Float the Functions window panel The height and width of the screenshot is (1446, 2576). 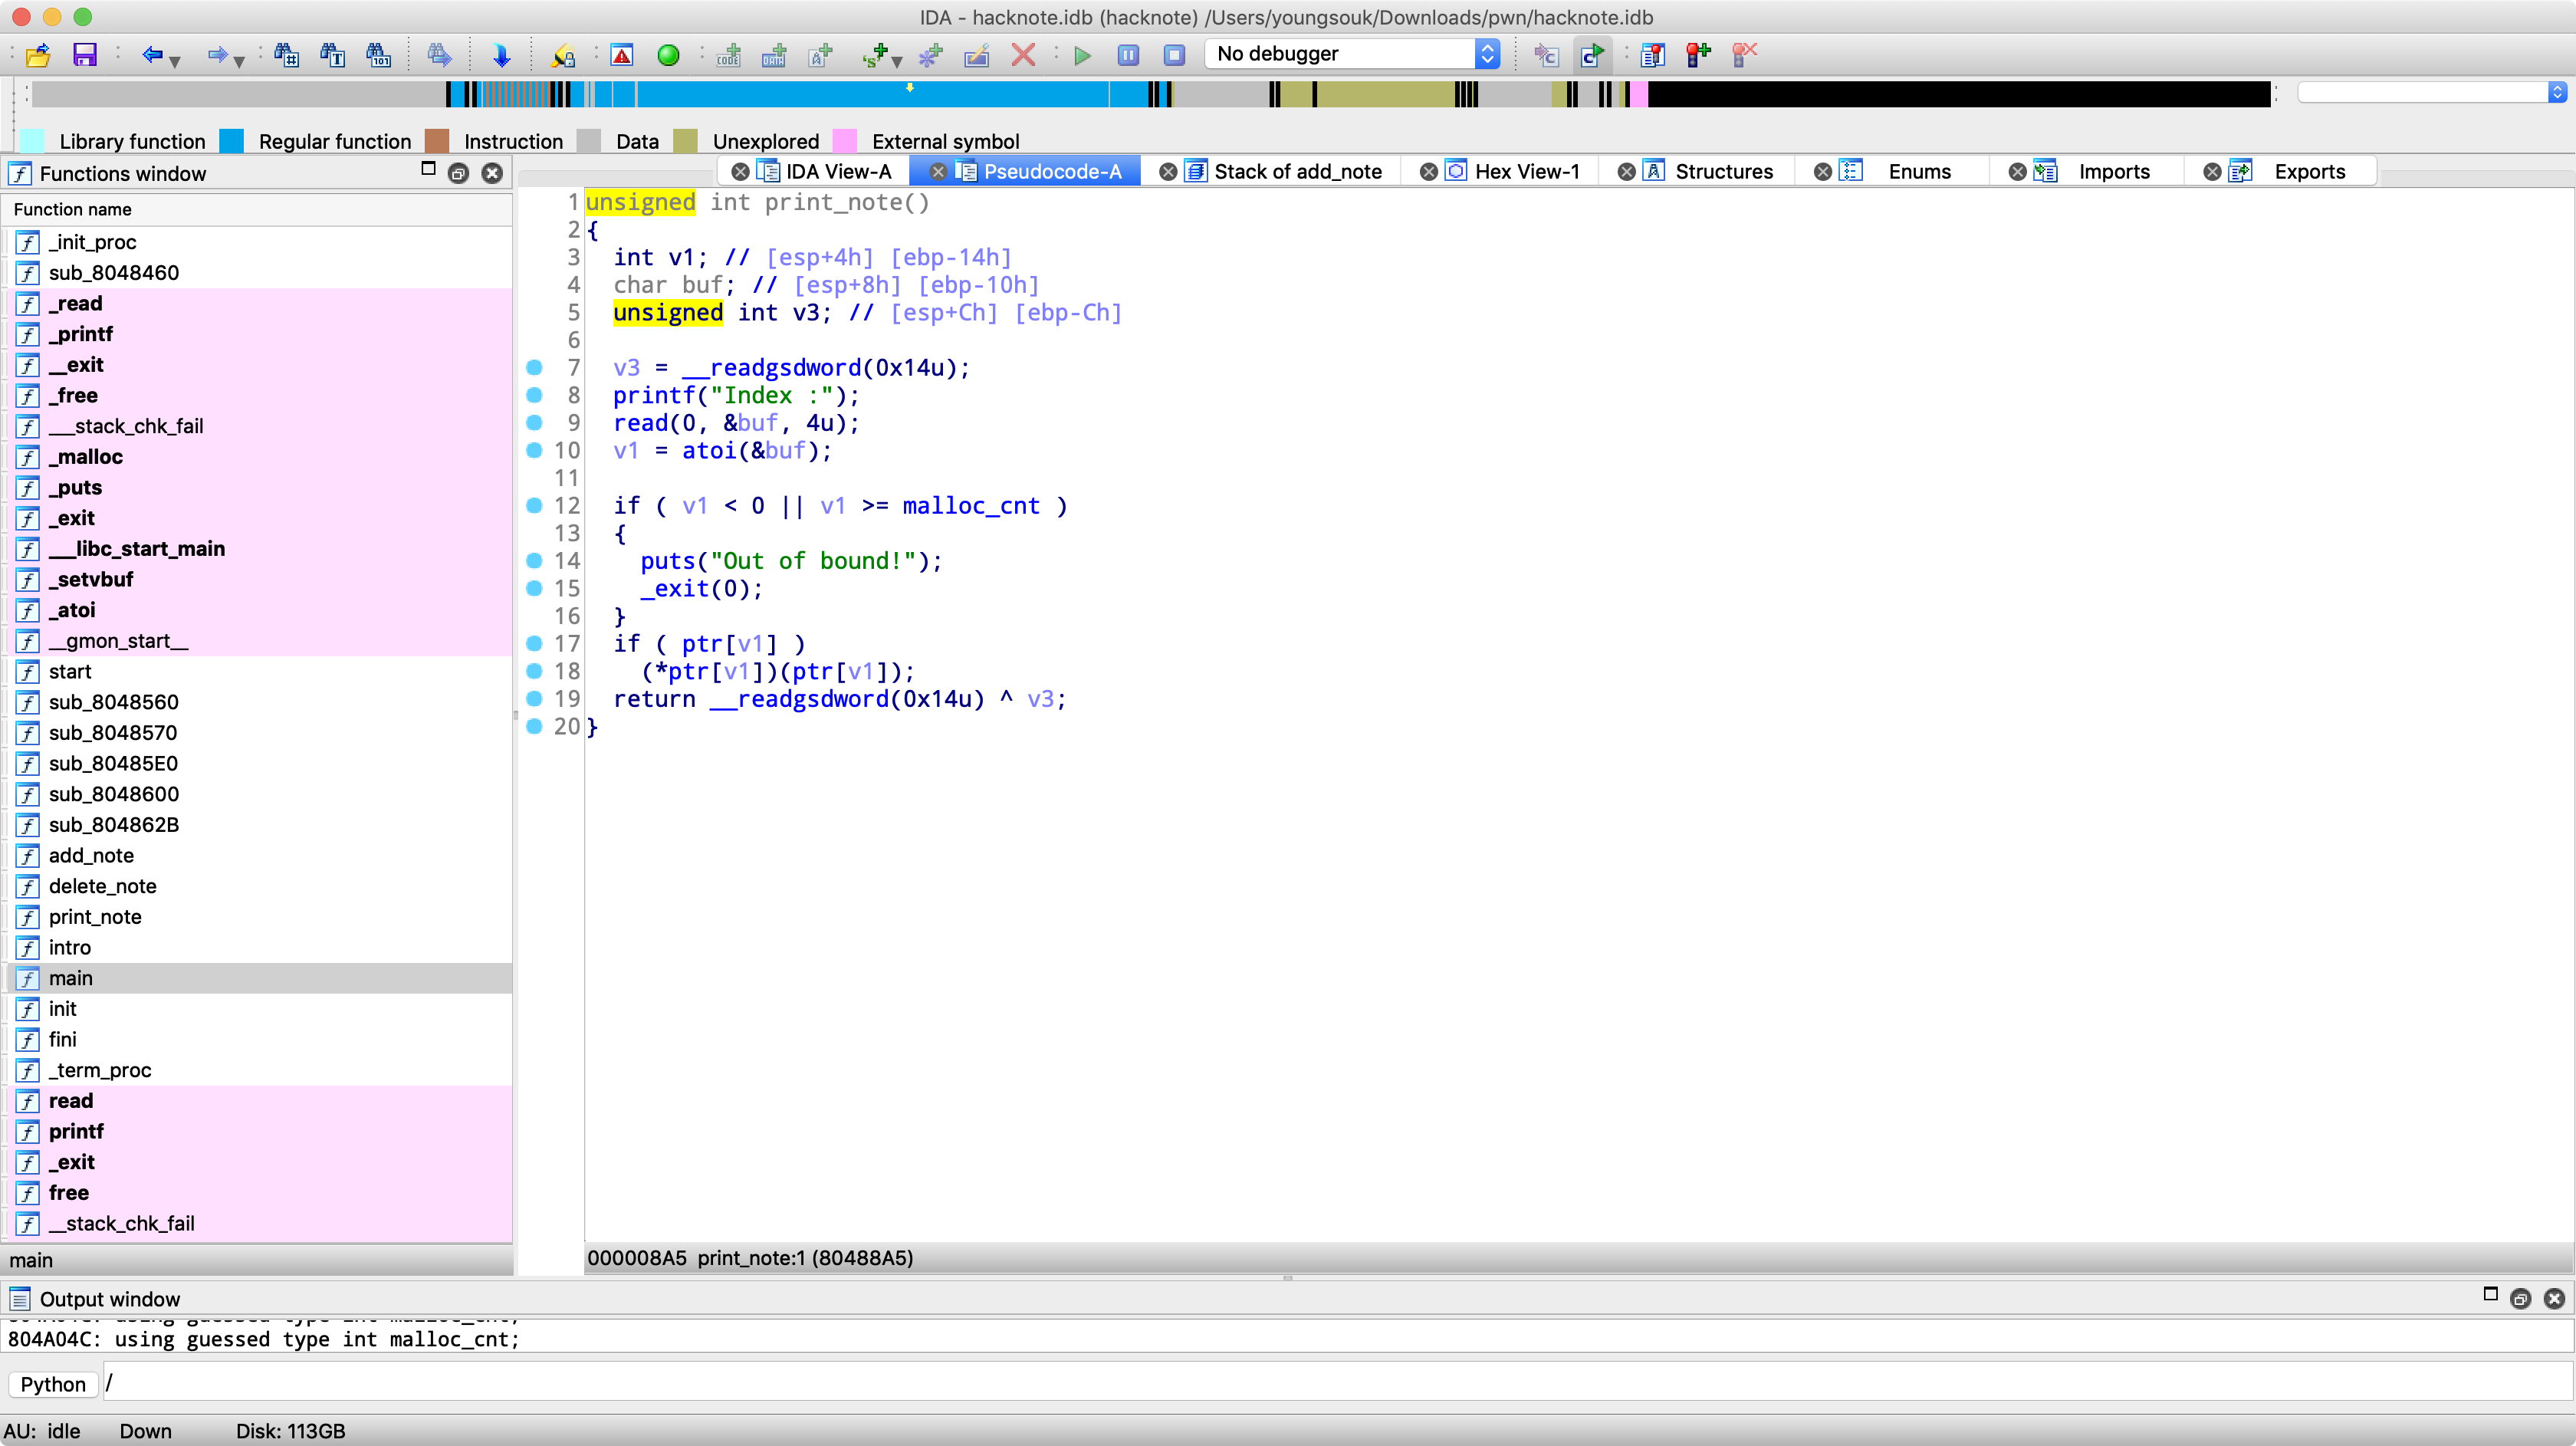459,173
